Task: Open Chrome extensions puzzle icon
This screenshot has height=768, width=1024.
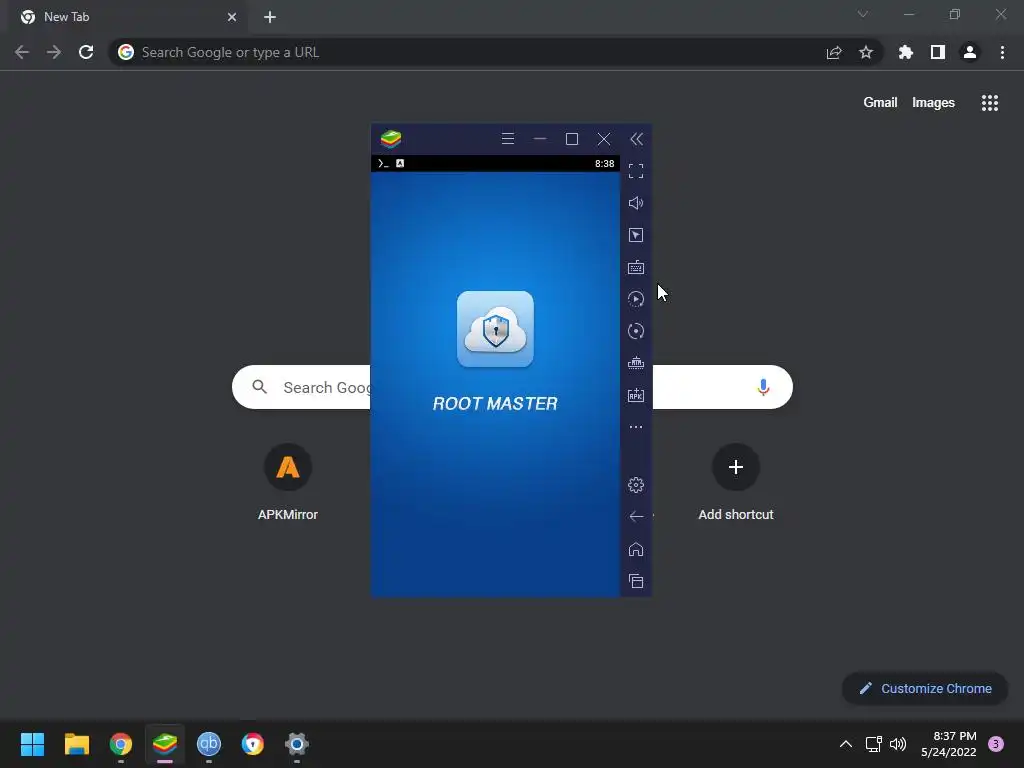Action: (x=905, y=52)
